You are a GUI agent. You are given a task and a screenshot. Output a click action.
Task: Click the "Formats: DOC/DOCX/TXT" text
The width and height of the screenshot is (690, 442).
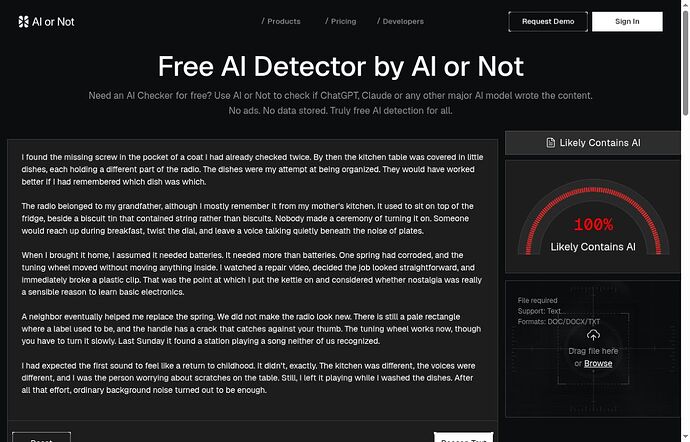[x=558, y=322]
